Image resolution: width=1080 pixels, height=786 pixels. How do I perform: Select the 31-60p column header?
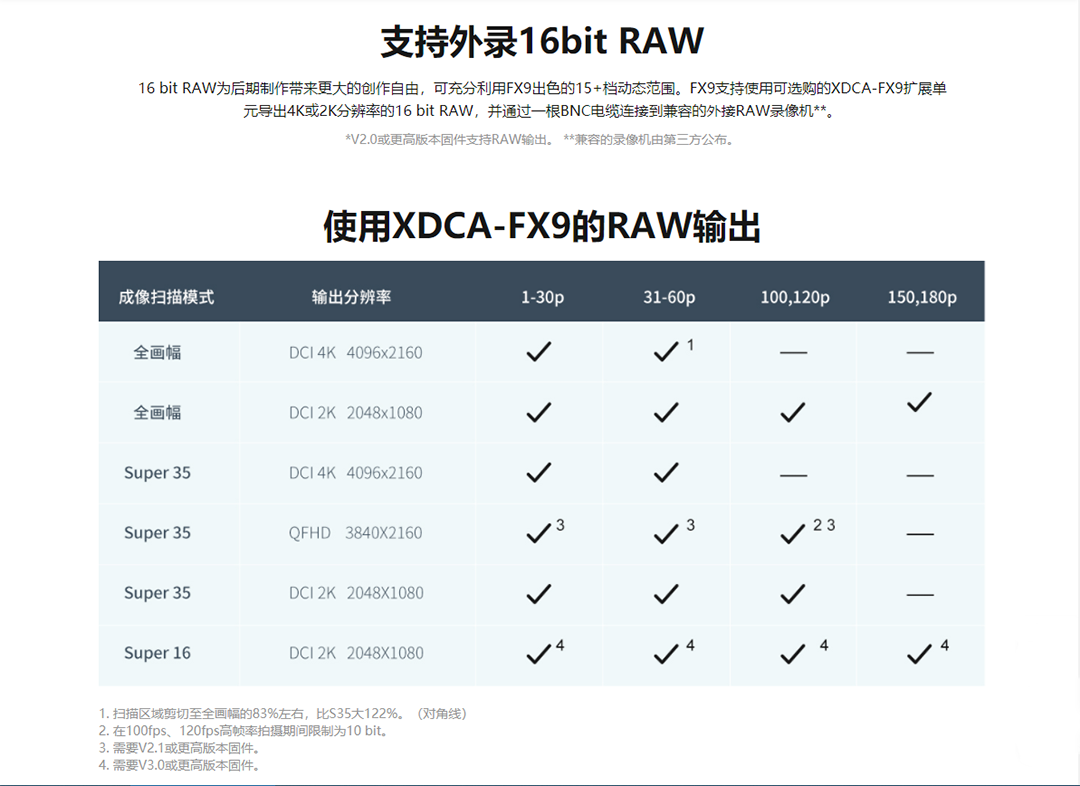pos(669,297)
